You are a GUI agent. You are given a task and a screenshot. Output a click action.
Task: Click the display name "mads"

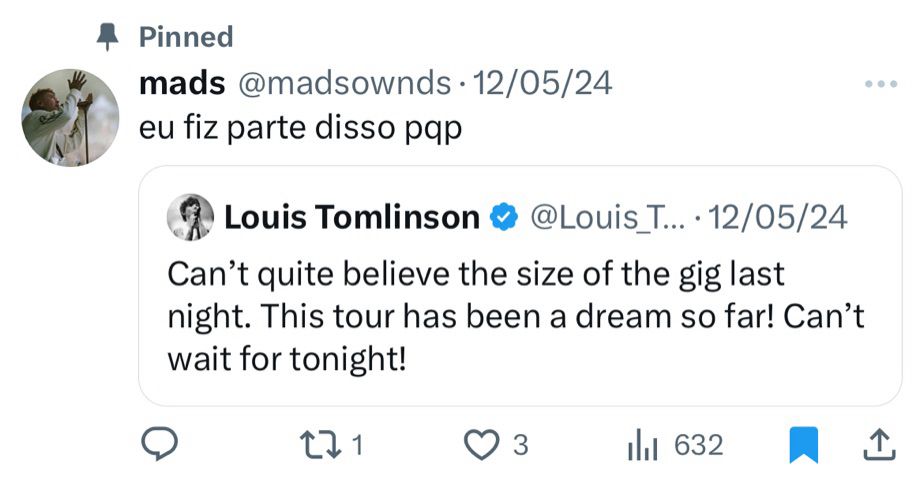pyautogui.click(x=180, y=85)
